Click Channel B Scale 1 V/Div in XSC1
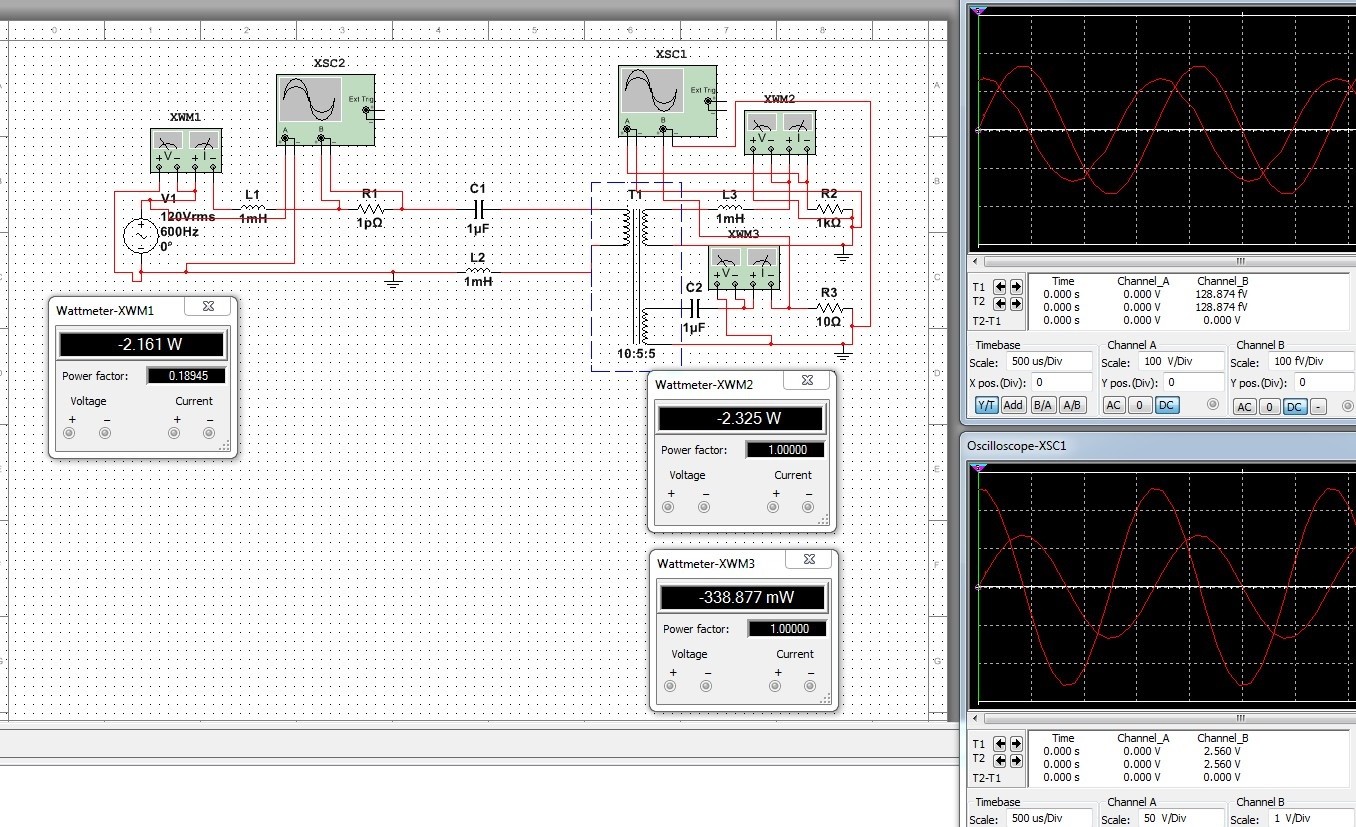This screenshot has width=1356, height=827. [x=1310, y=819]
